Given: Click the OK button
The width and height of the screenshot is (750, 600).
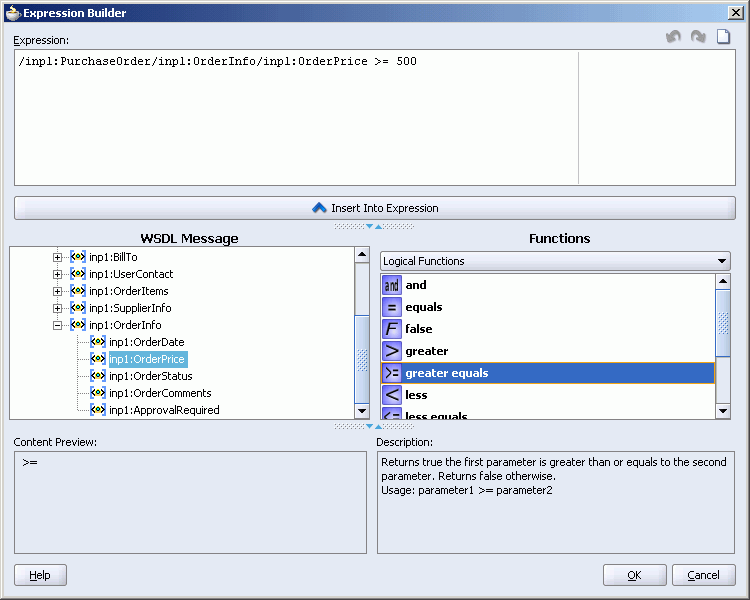Looking at the screenshot, I should [x=634, y=575].
